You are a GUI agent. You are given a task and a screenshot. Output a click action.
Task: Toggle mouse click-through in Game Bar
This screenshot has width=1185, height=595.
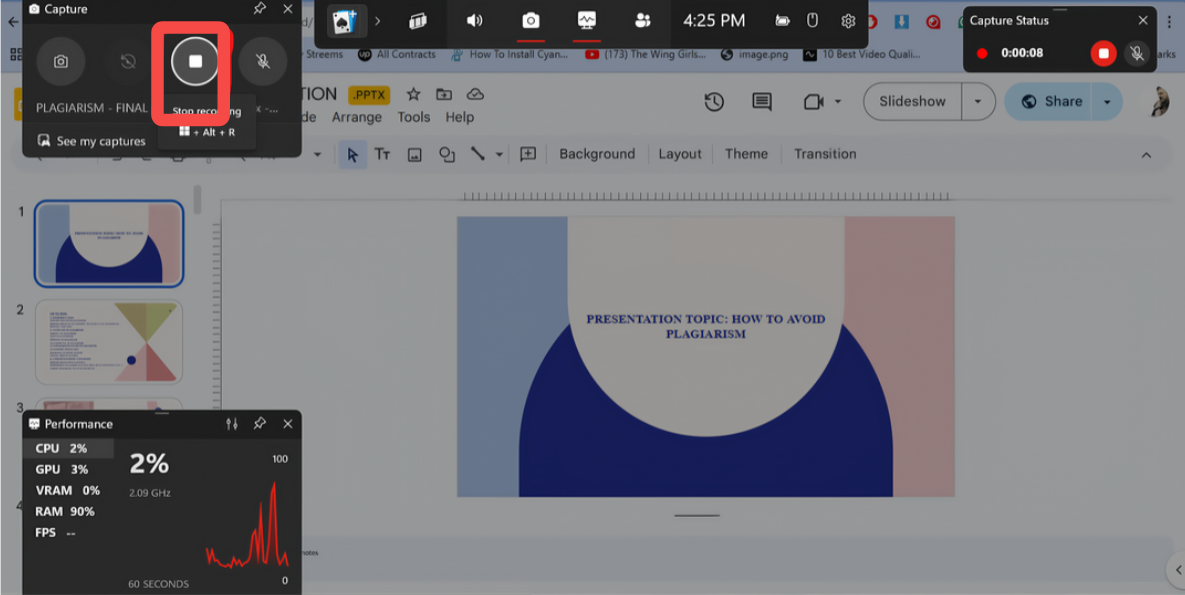(x=812, y=20)
